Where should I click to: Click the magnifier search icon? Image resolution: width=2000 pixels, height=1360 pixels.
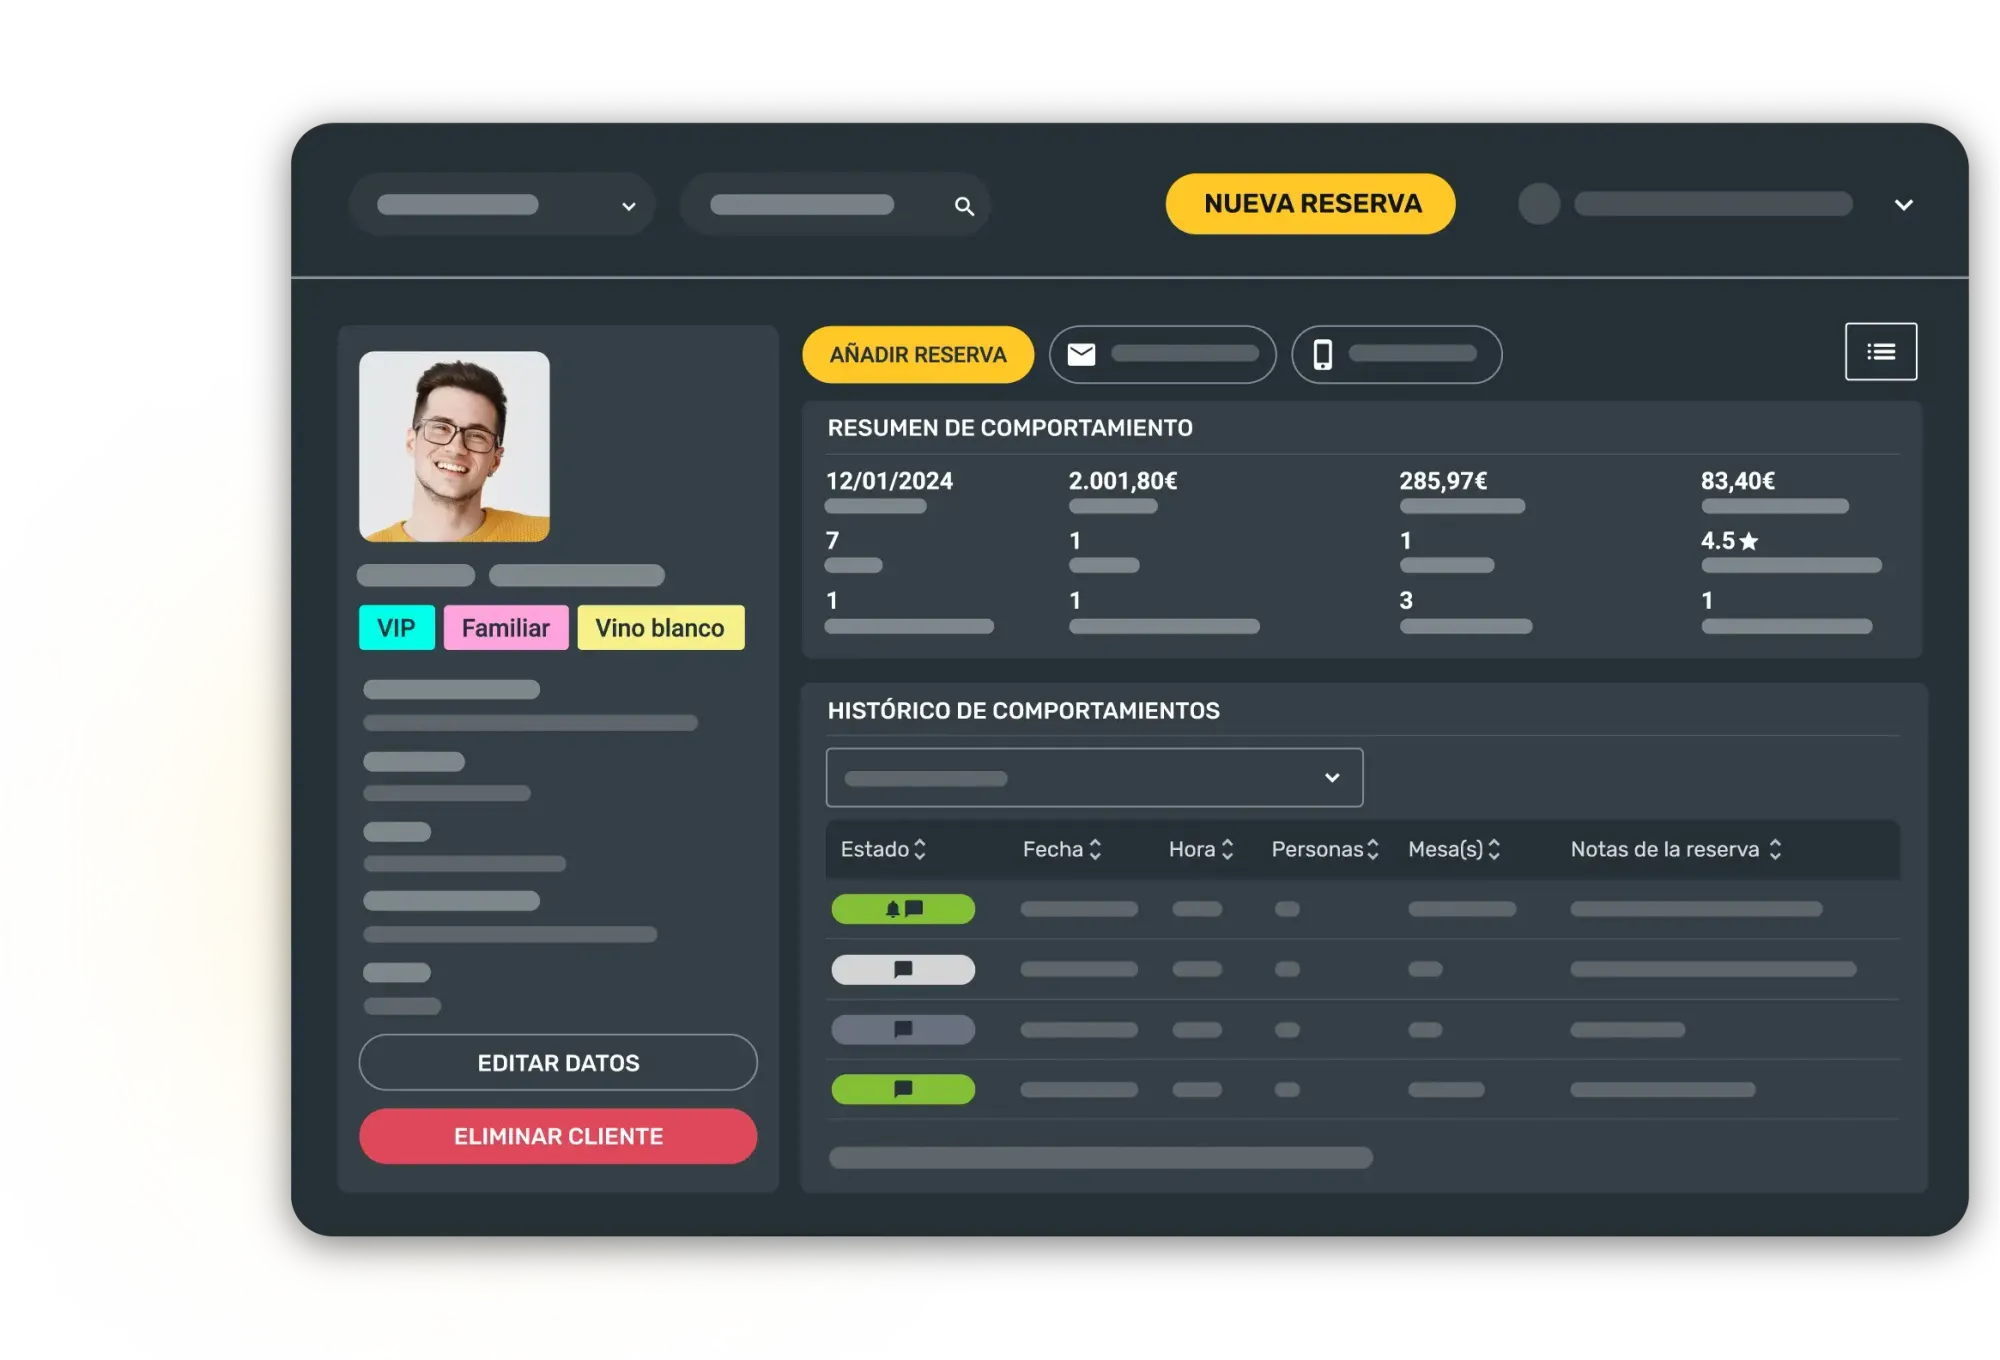click(x=964, y=206)
